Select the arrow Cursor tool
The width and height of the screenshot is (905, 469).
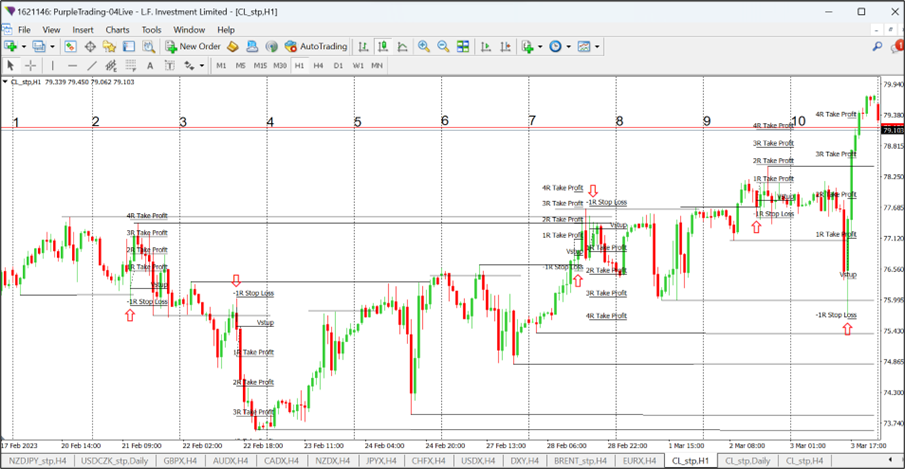(10, 66)
